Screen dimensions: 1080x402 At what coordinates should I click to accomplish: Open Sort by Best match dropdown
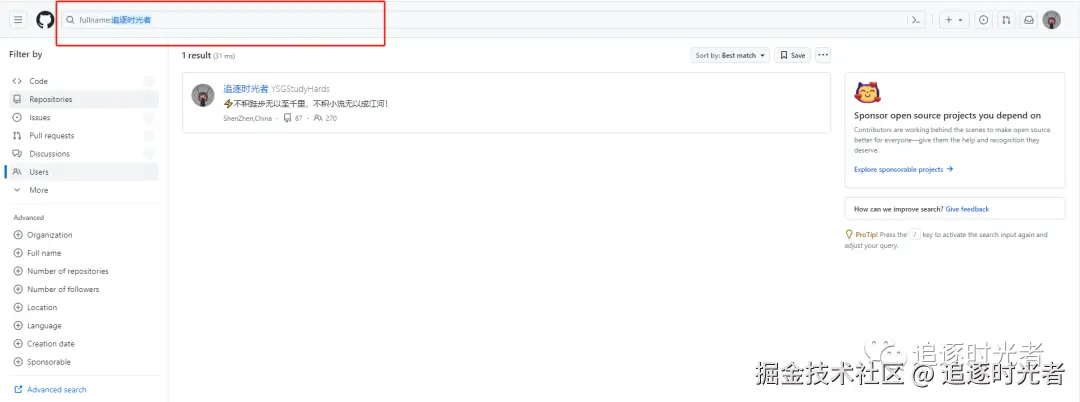click(x=730, y=55)
